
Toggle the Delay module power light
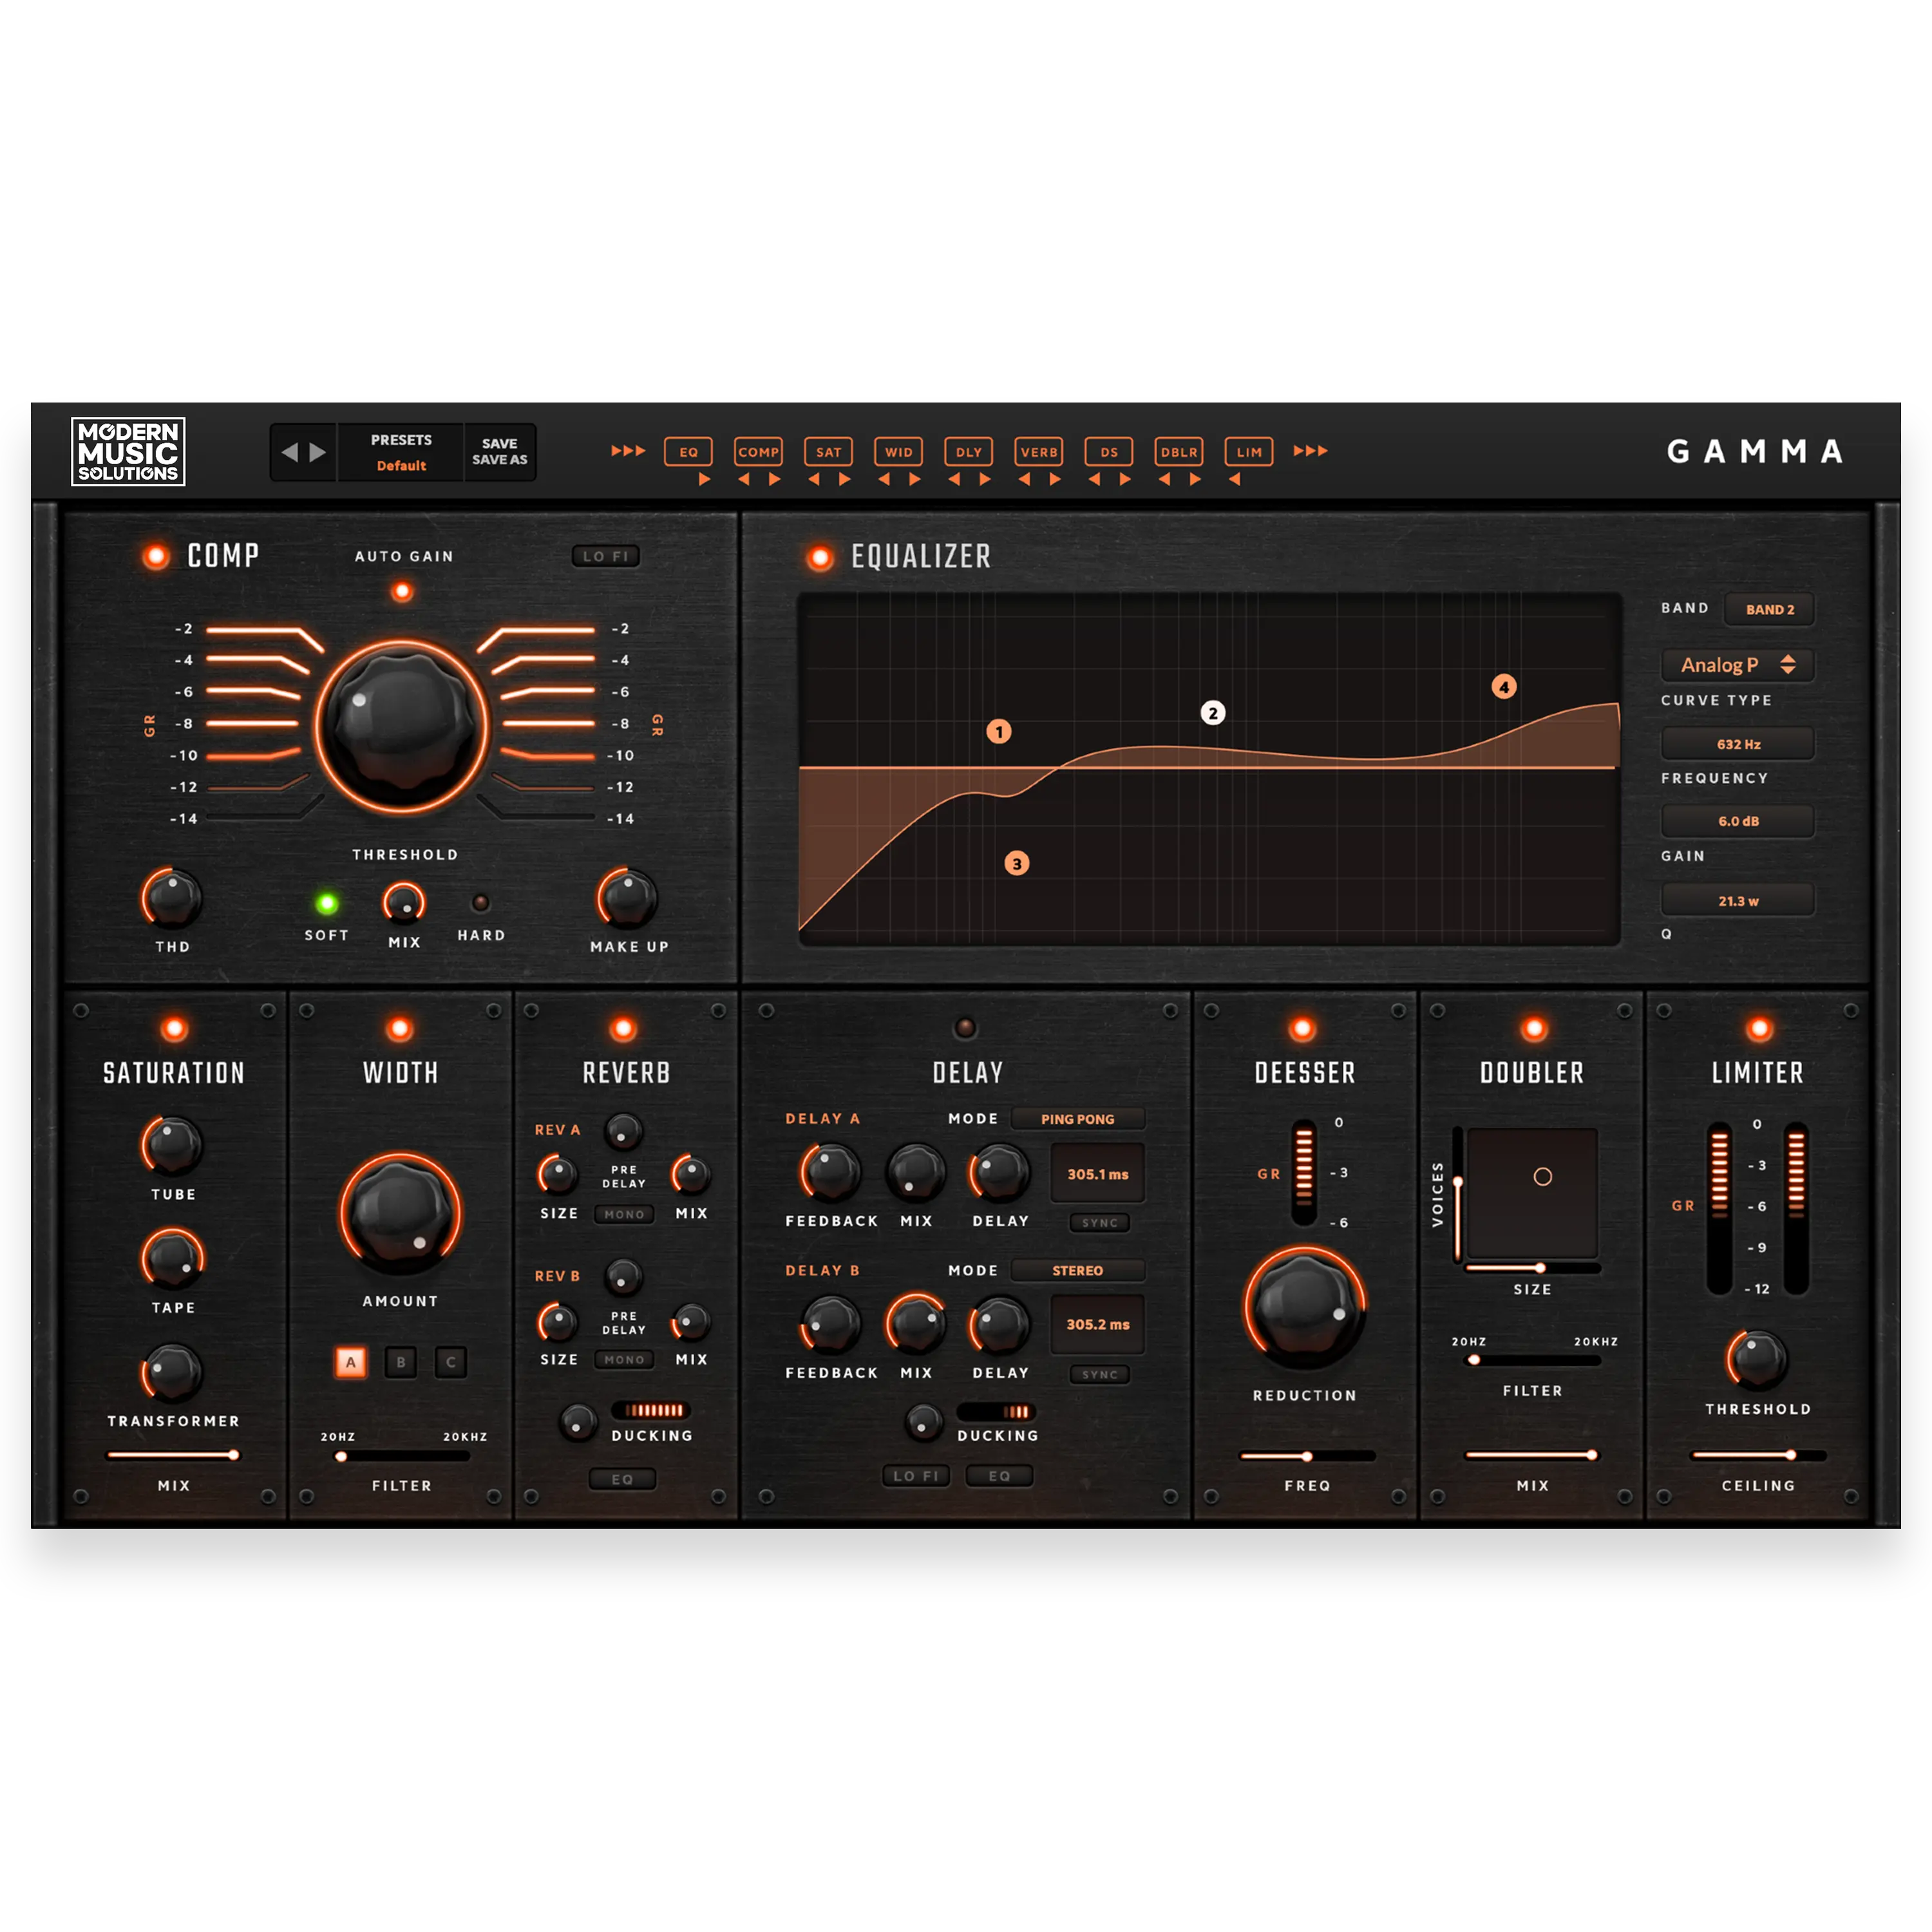[x=965, y=1027]
